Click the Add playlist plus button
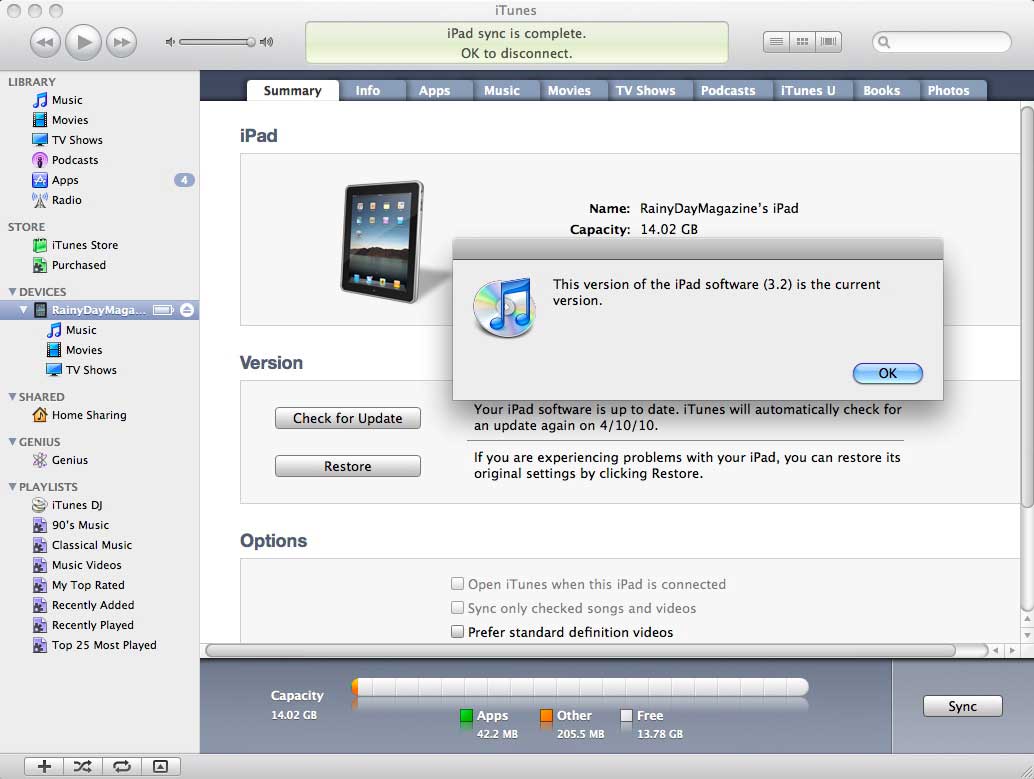 pos(44,766)
